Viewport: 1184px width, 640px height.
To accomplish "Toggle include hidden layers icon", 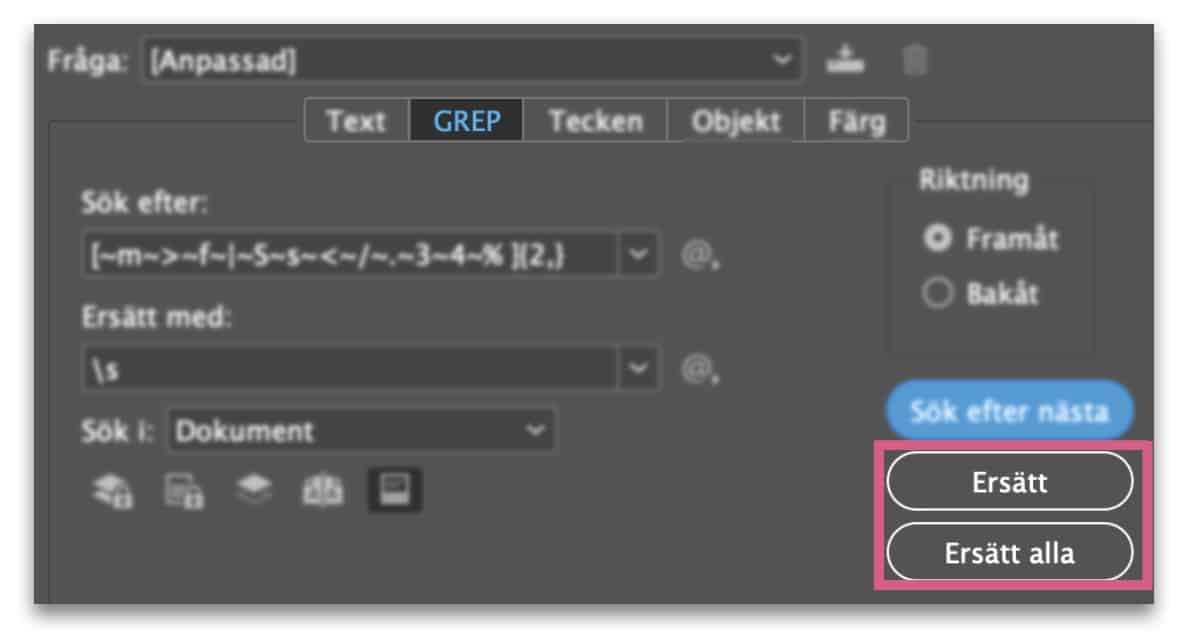I will tap(254, 488).
